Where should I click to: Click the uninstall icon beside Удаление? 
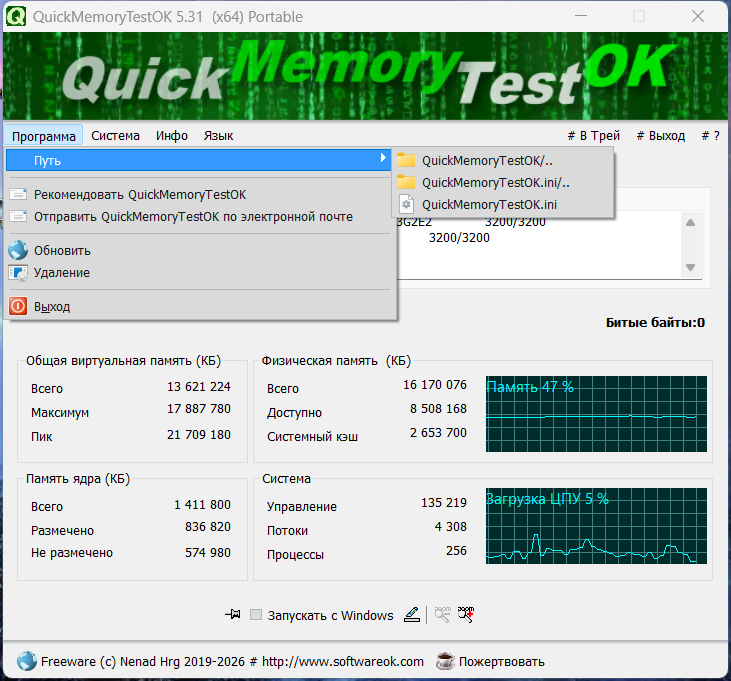18,273
